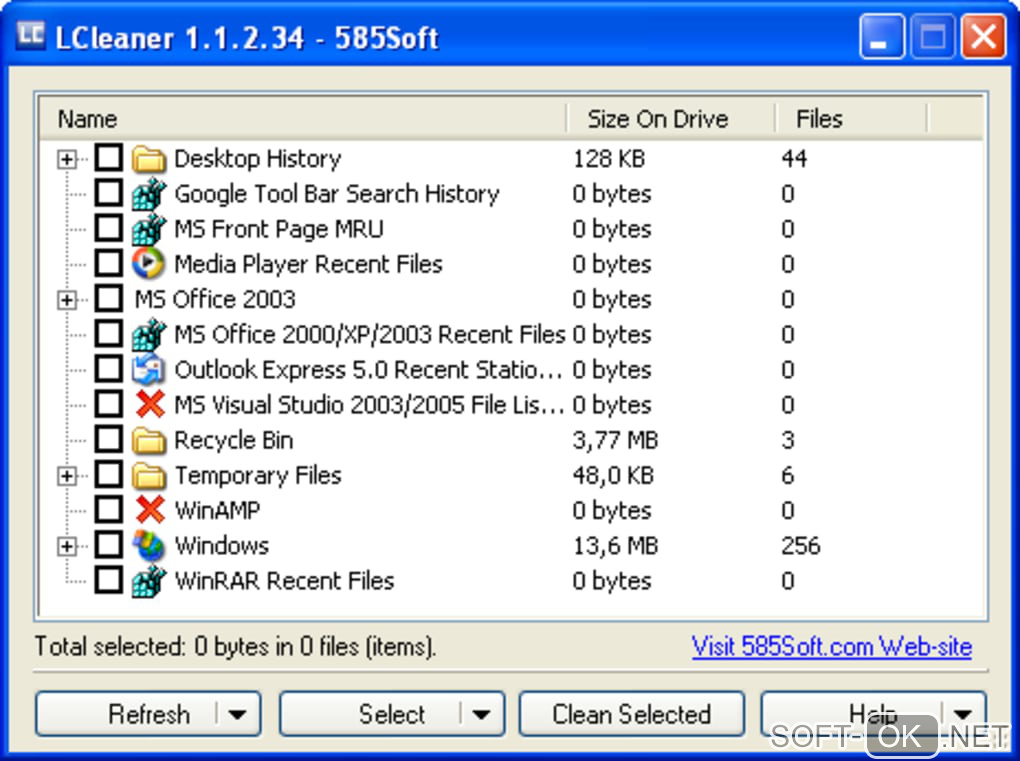The image size is (1020, 761).
Task: Click the 13,6 MB size value
Action: point(615,546)
